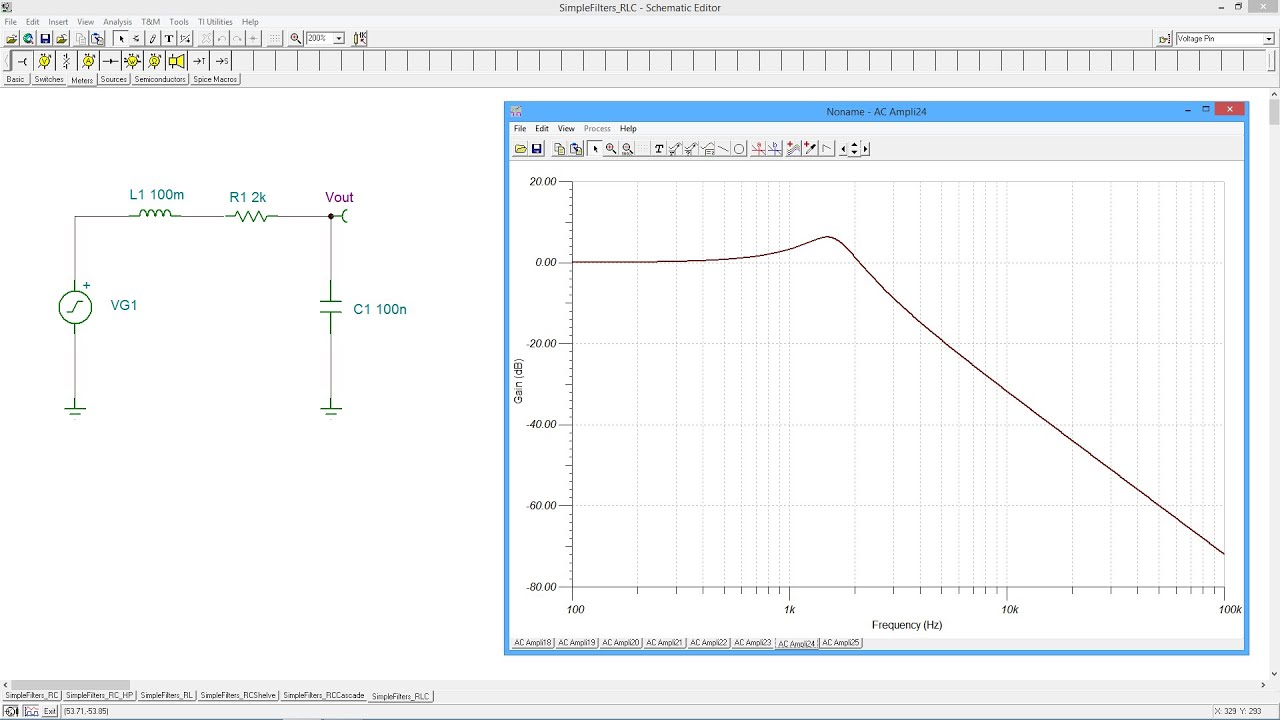Viewport: 1280px width, 720px height.
Task: Save the diagram with floppy icon
Action: pyautogui.click(x=536, y=149)
